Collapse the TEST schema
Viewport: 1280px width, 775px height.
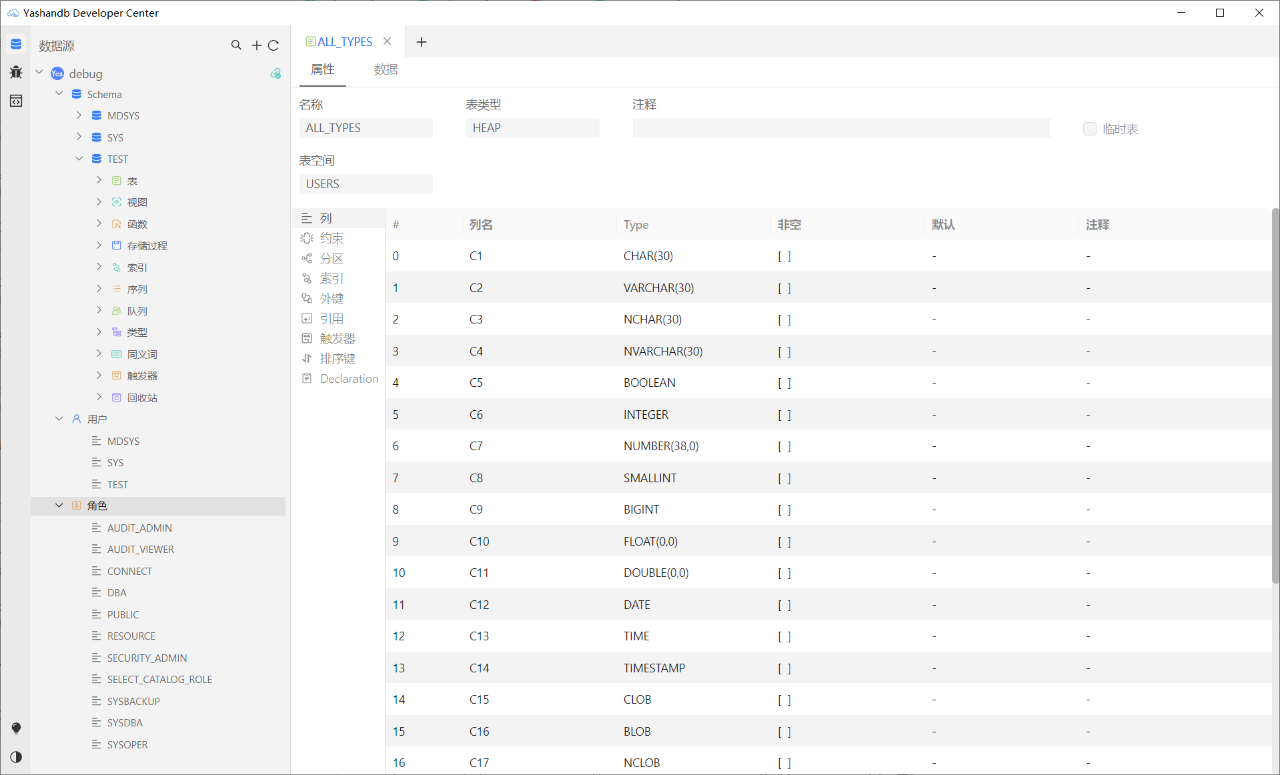(x=79, y=158)
